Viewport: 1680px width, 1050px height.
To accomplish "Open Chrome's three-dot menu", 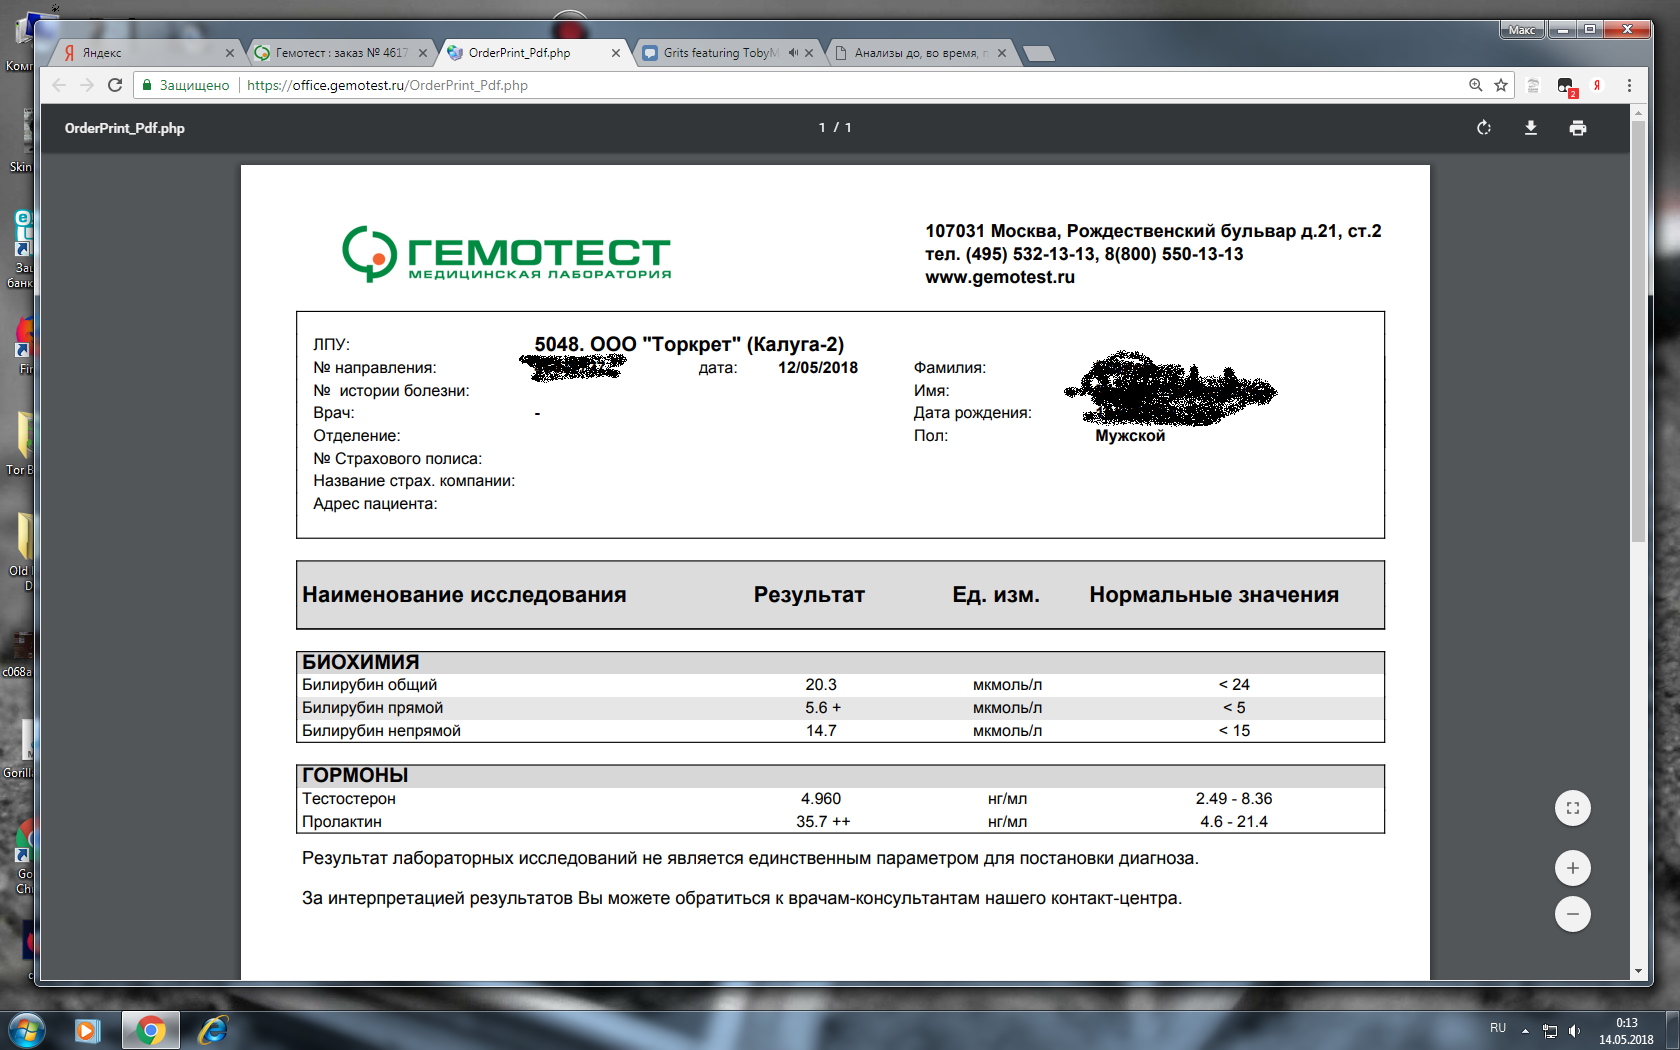I will [x=1629, y=85].
